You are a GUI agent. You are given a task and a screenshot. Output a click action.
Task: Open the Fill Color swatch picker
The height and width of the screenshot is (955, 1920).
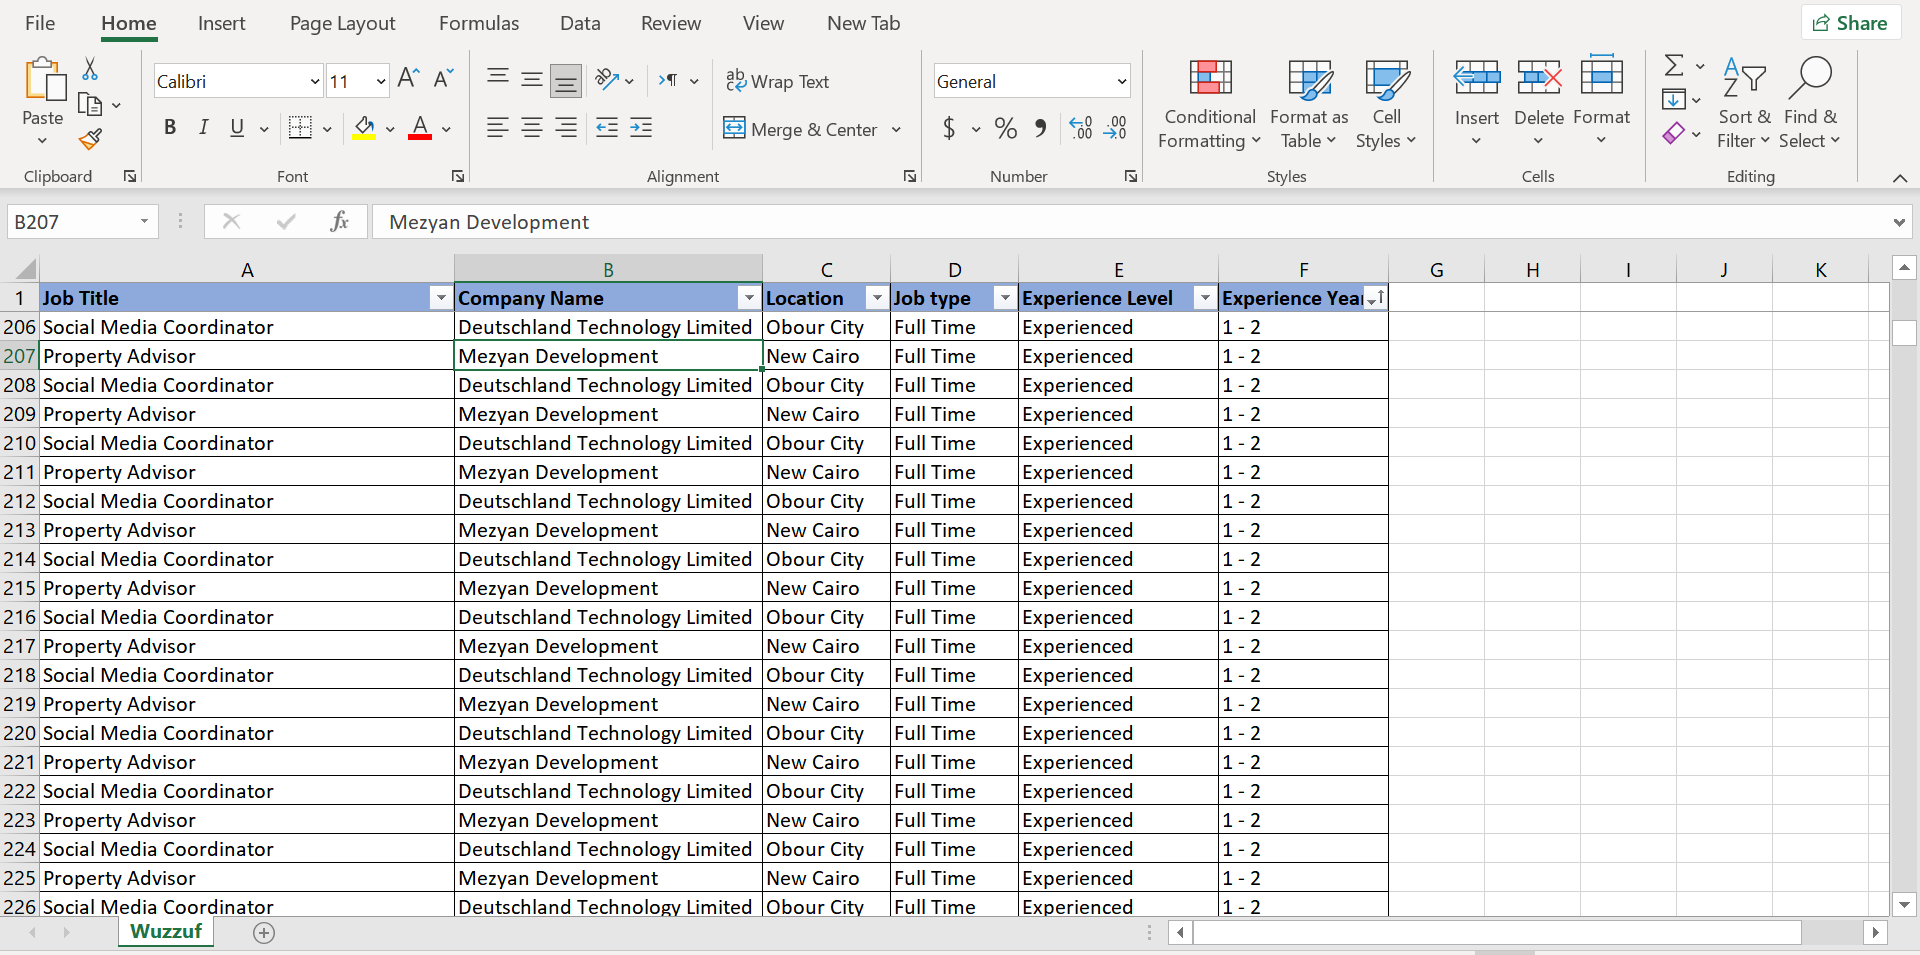click(x=390, y=129)
